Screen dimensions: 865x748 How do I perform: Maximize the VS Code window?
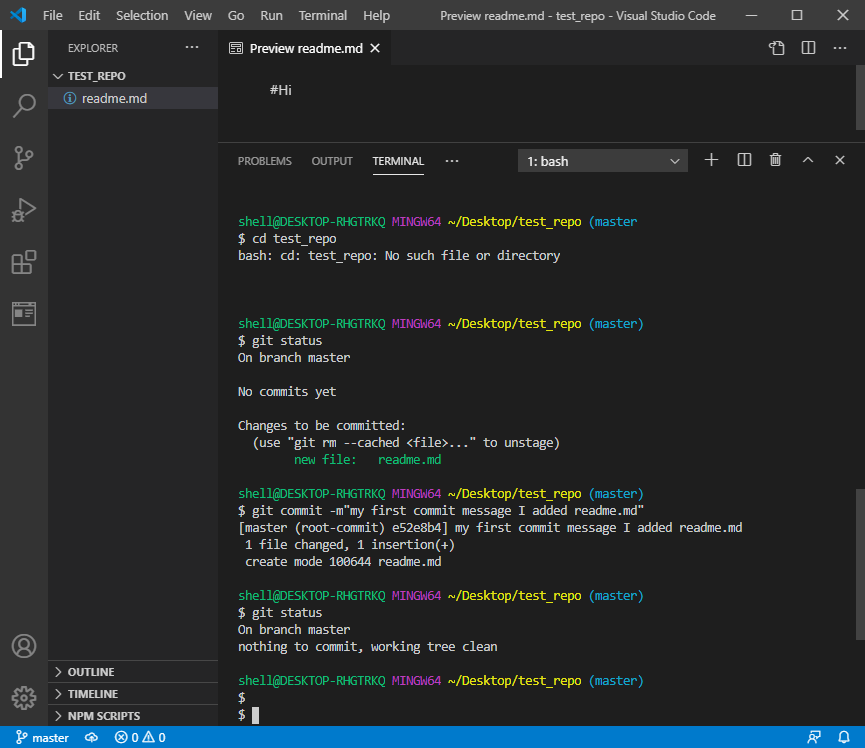coord(797,15)
